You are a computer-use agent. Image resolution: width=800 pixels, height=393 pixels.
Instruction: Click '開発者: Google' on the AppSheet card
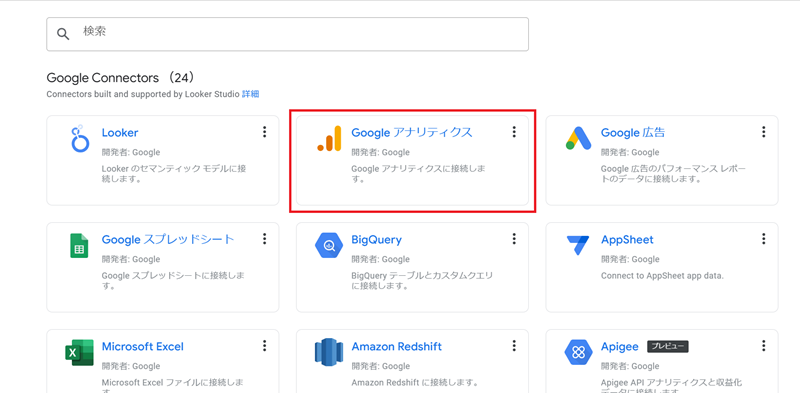pos(630,259)
